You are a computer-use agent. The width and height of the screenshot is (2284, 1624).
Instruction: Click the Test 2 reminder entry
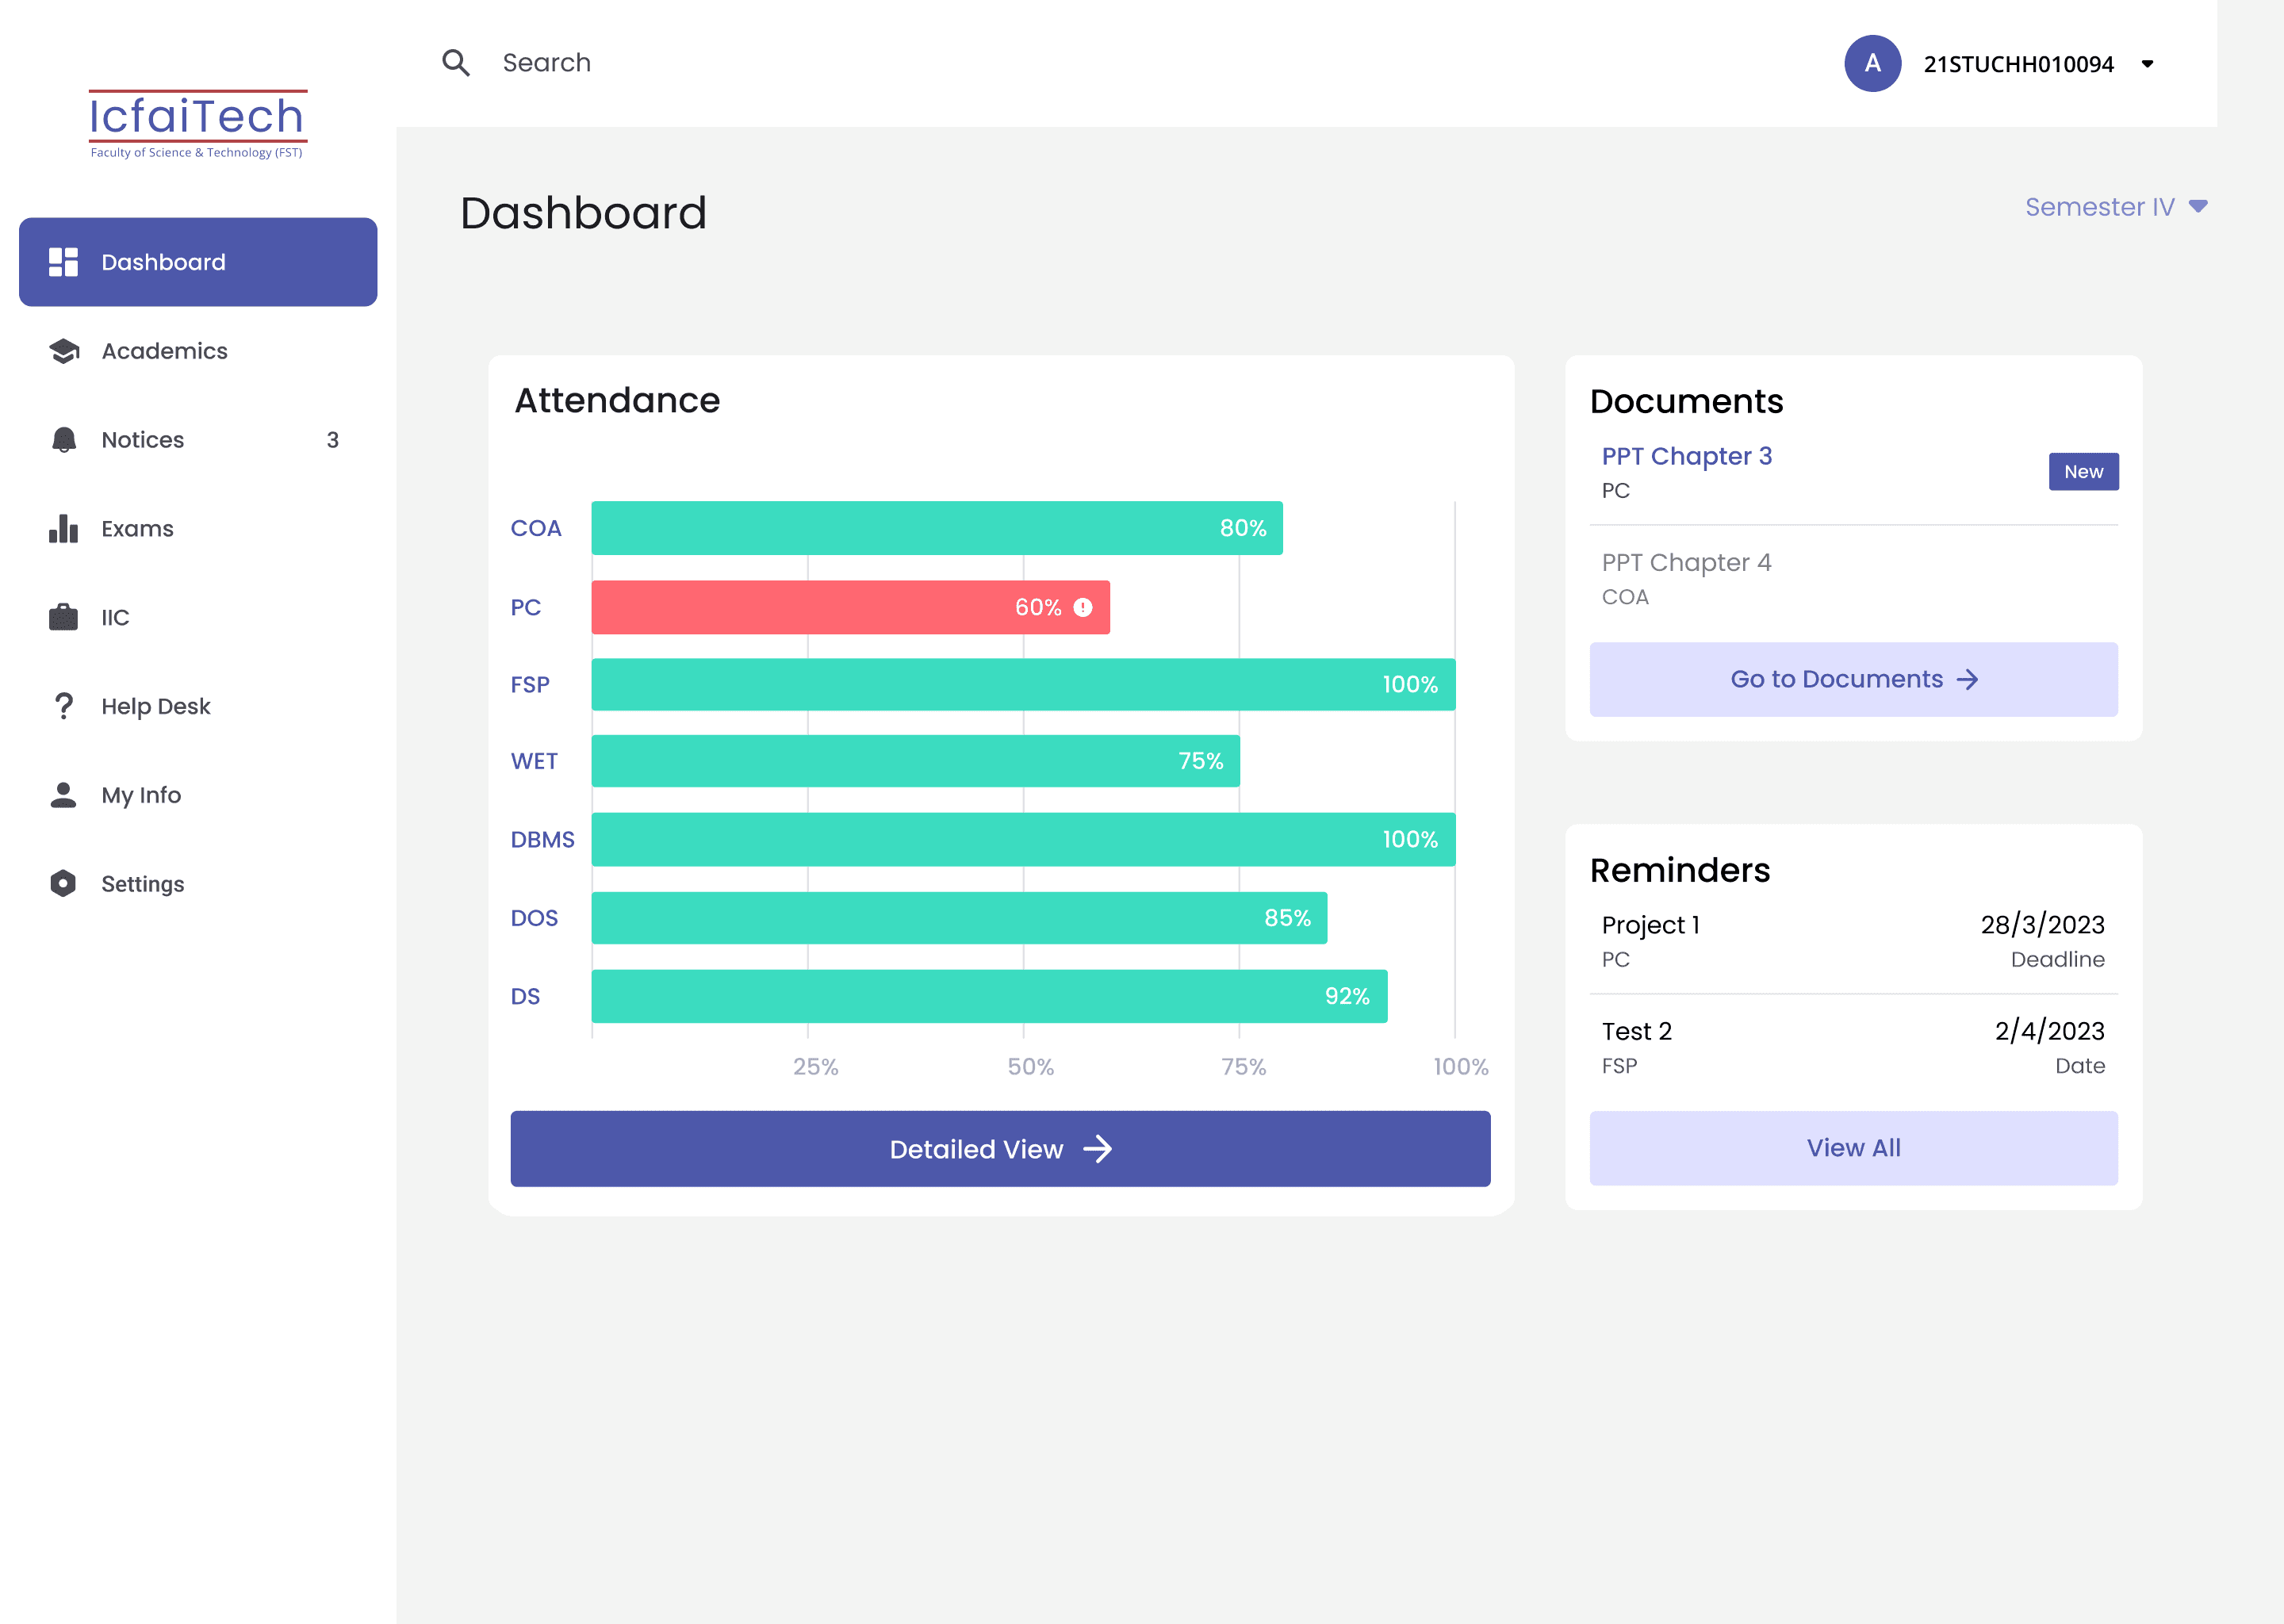(1853, 1047)
